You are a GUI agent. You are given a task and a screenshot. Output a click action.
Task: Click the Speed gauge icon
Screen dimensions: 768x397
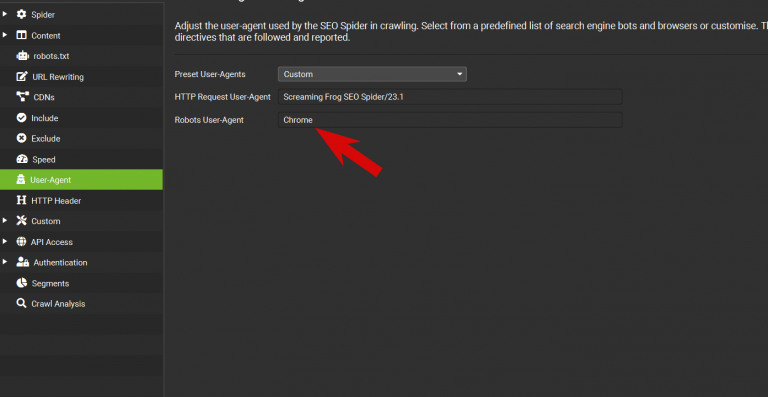22,159
